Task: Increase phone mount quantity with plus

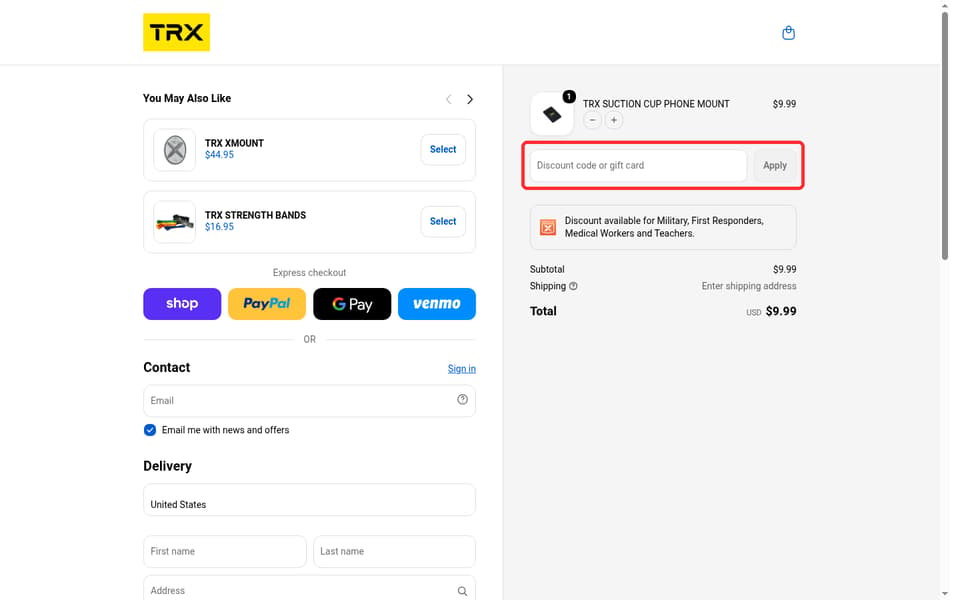Action: click(x=613, y=120)
